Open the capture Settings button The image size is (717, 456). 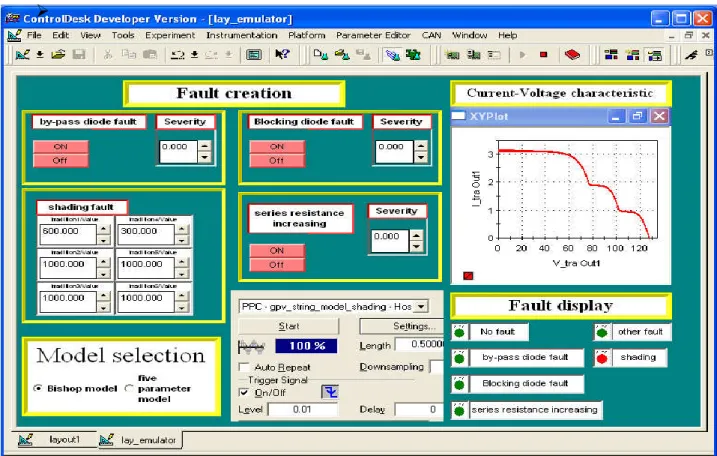[x=401, y=326]
